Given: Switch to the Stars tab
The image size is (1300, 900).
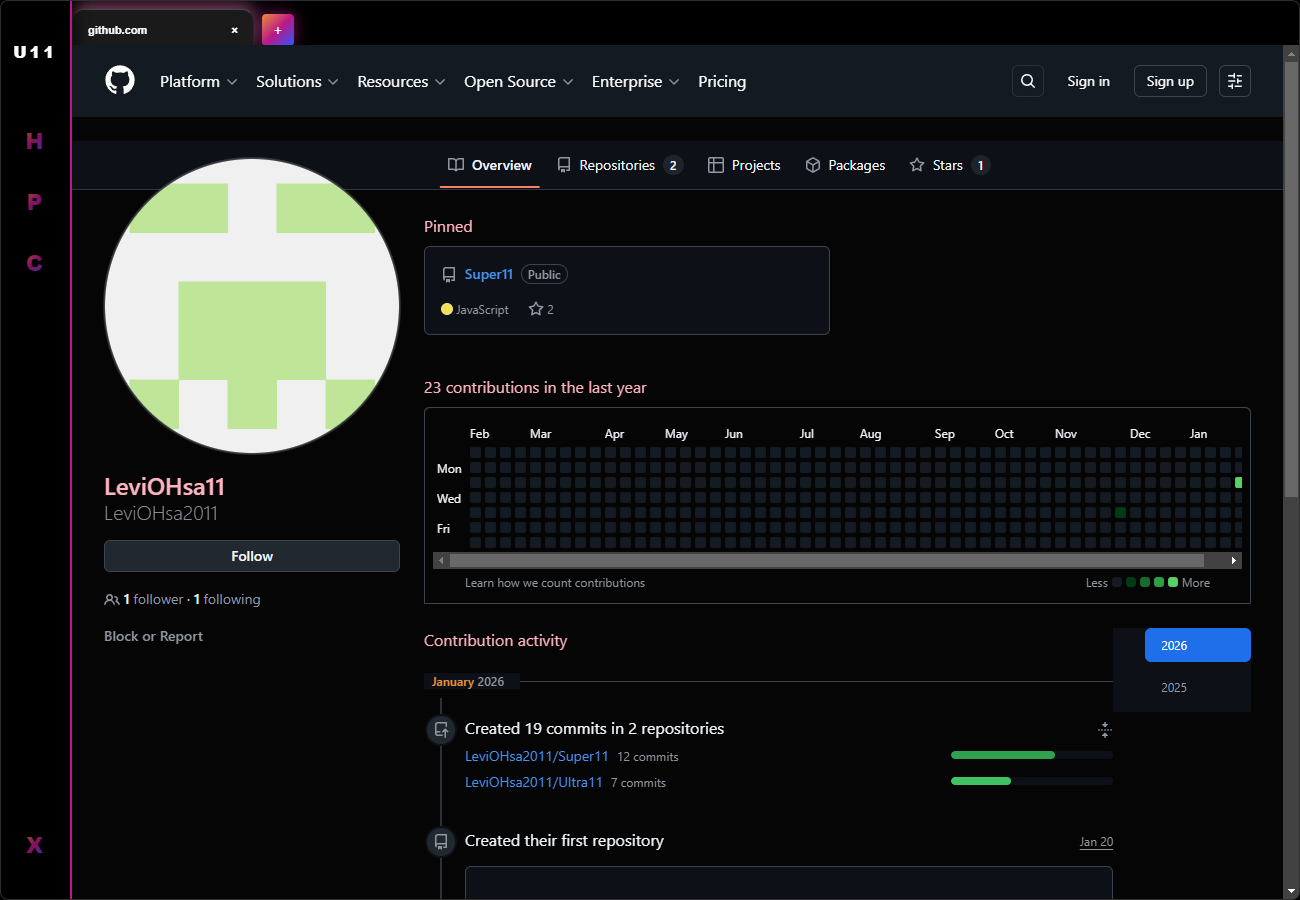Looking at the screenshot, I should coord(948,165).
